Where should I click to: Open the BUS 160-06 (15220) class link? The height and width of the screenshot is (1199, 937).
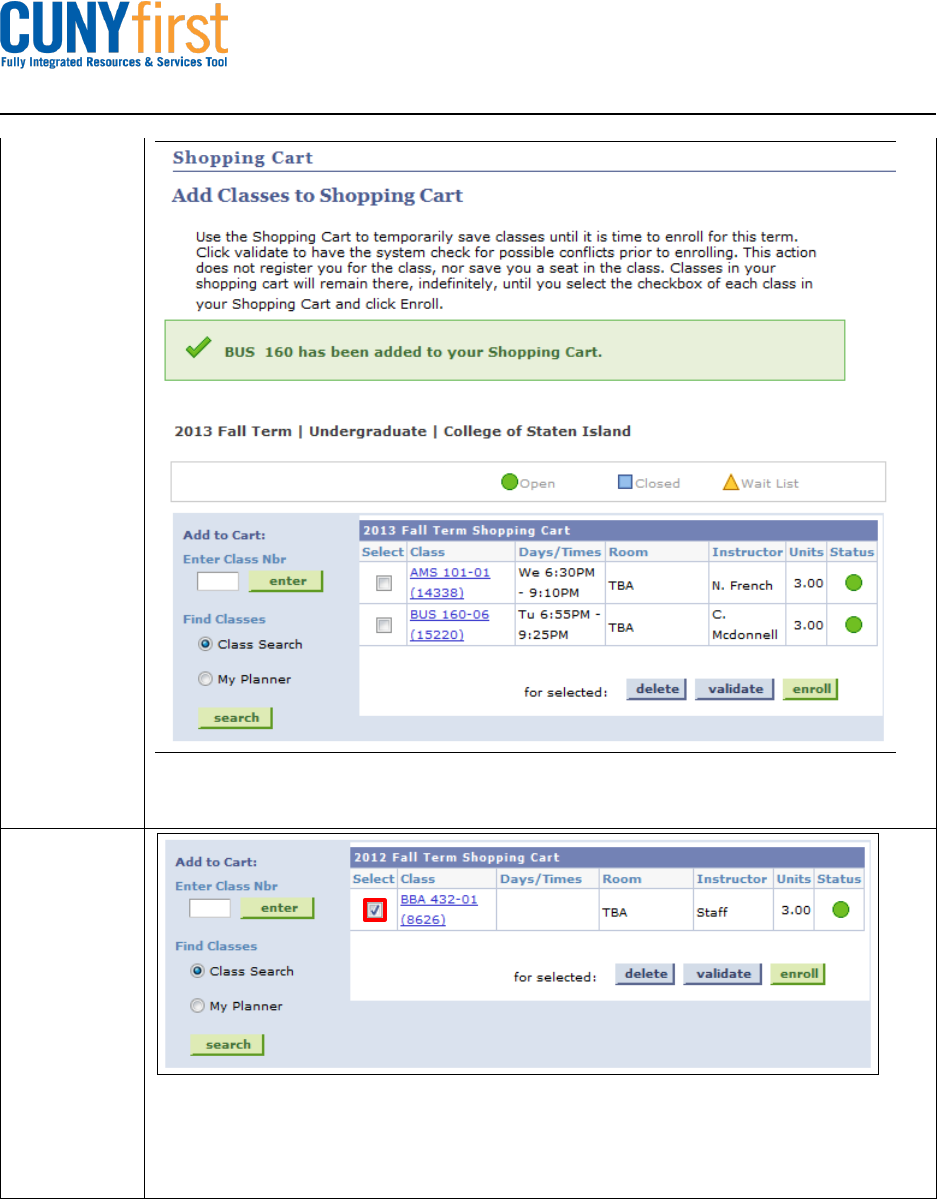click(450, 624)
